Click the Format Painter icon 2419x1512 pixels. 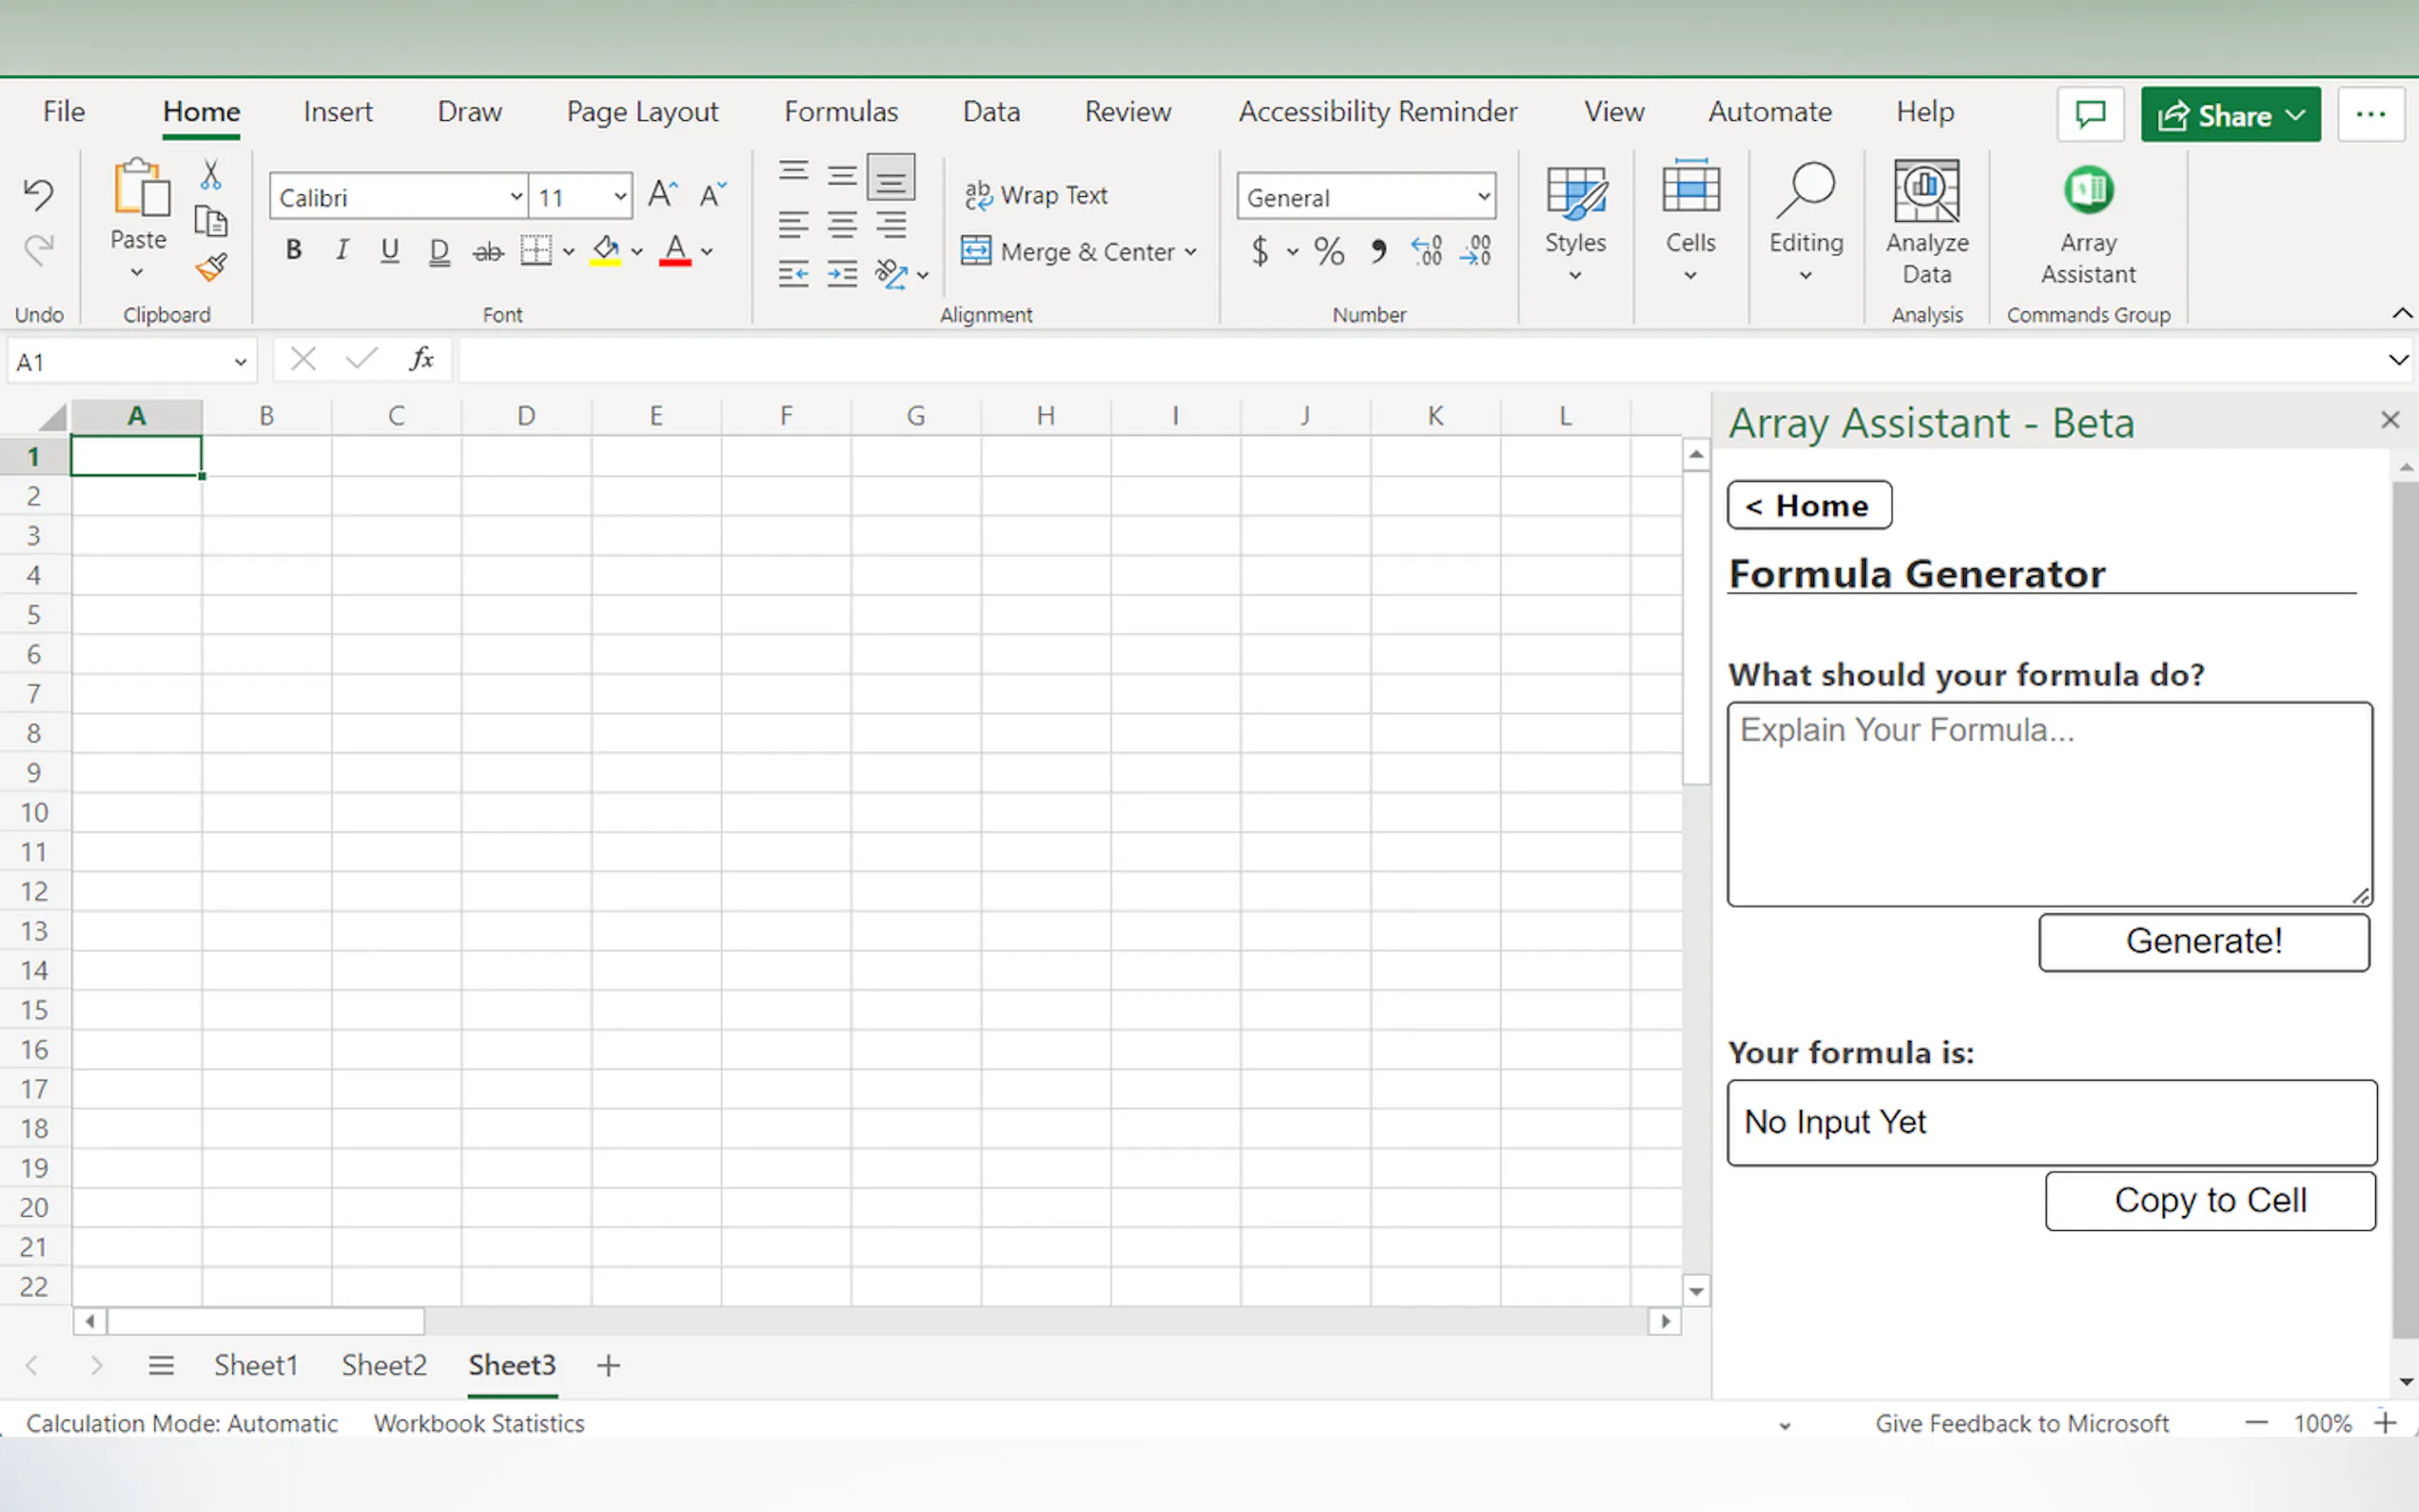click(x=211, y=267)
